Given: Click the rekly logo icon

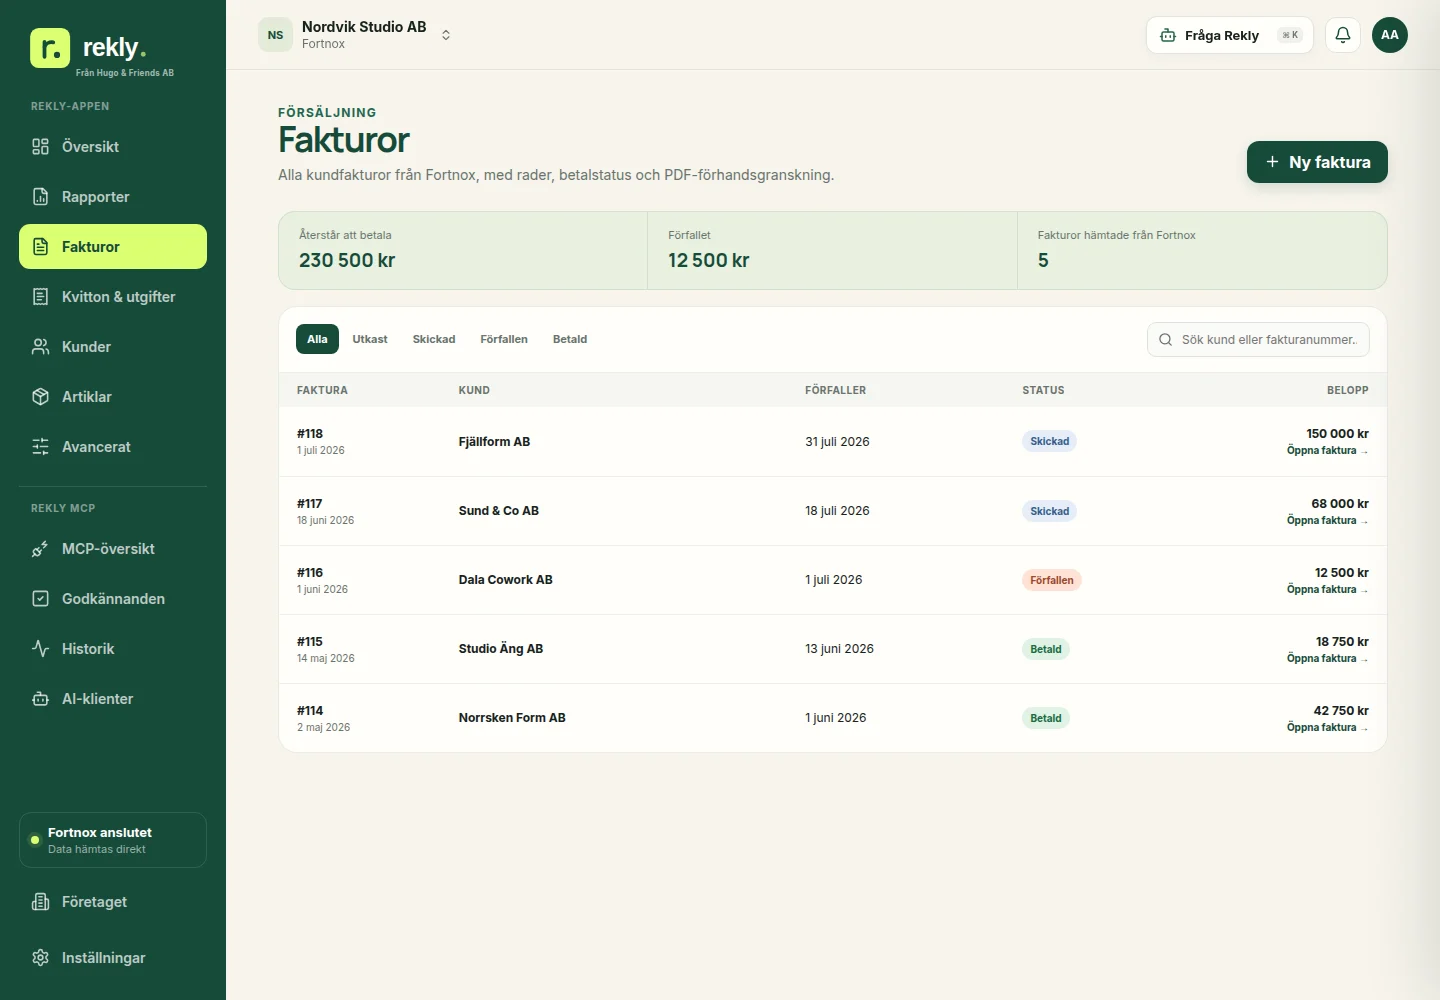Looking at the screenshot, I should point(50,48).
